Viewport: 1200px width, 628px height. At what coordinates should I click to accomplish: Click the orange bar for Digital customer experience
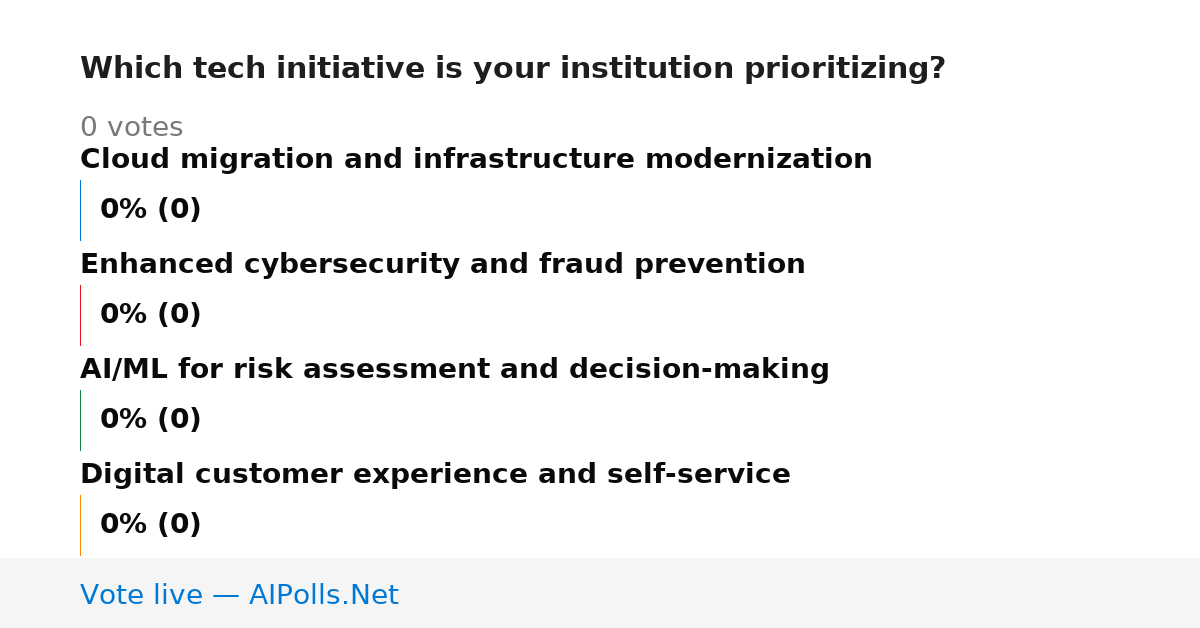[x=80, y=525]
